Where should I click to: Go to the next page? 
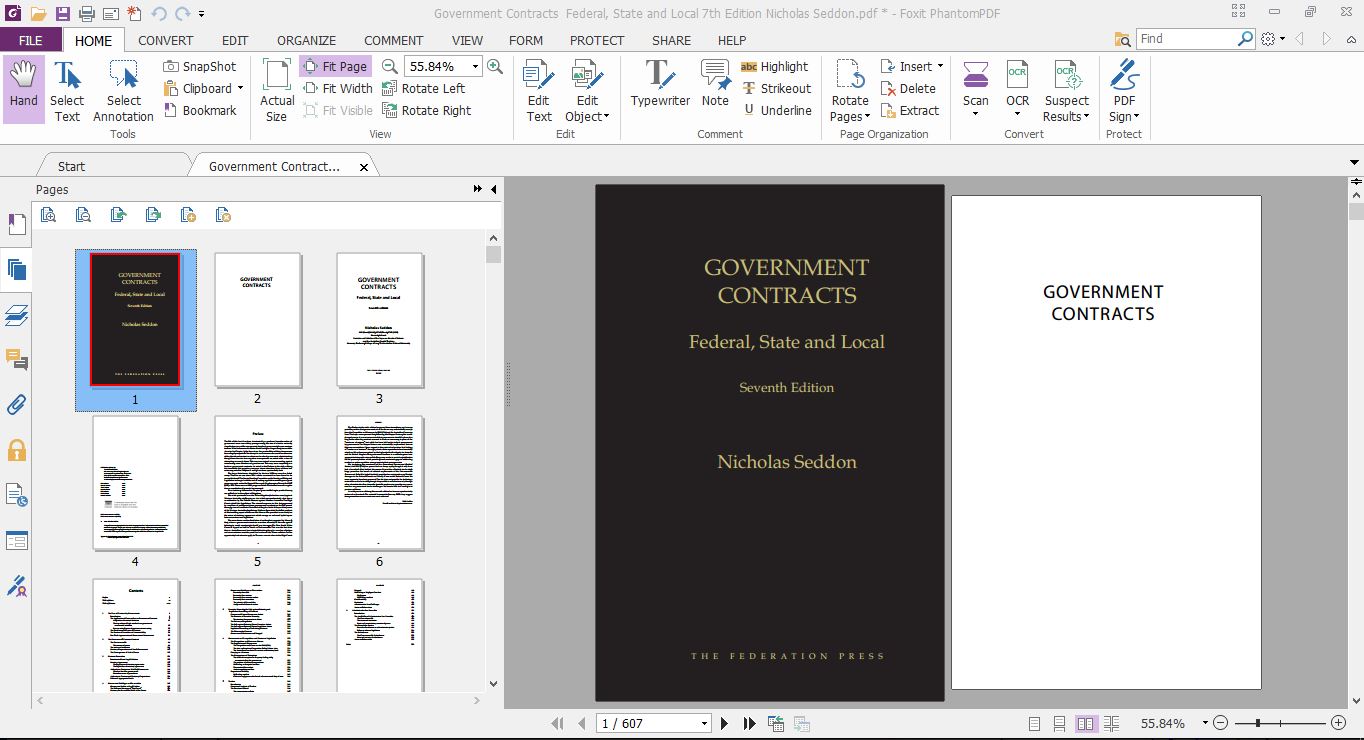(x=725, y=723)
